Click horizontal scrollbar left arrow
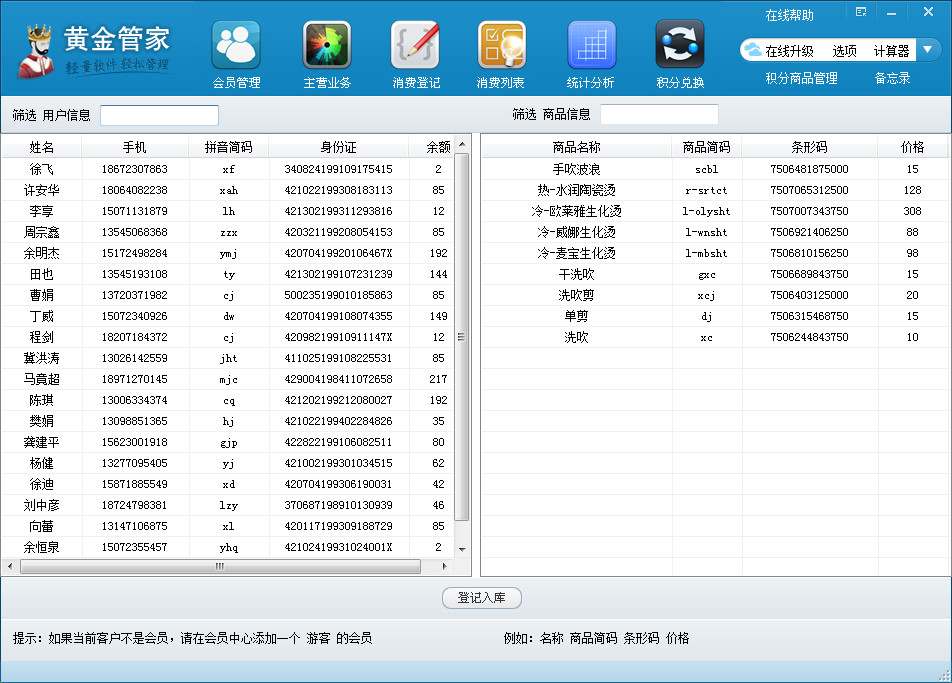The image size is (952, 683). 10,566
